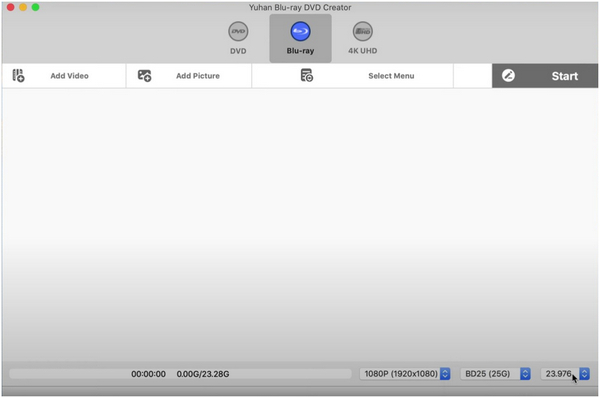Click the Add Video button text
The width and height of the screenshot is (600, 398).
click(x=69, y=76)
